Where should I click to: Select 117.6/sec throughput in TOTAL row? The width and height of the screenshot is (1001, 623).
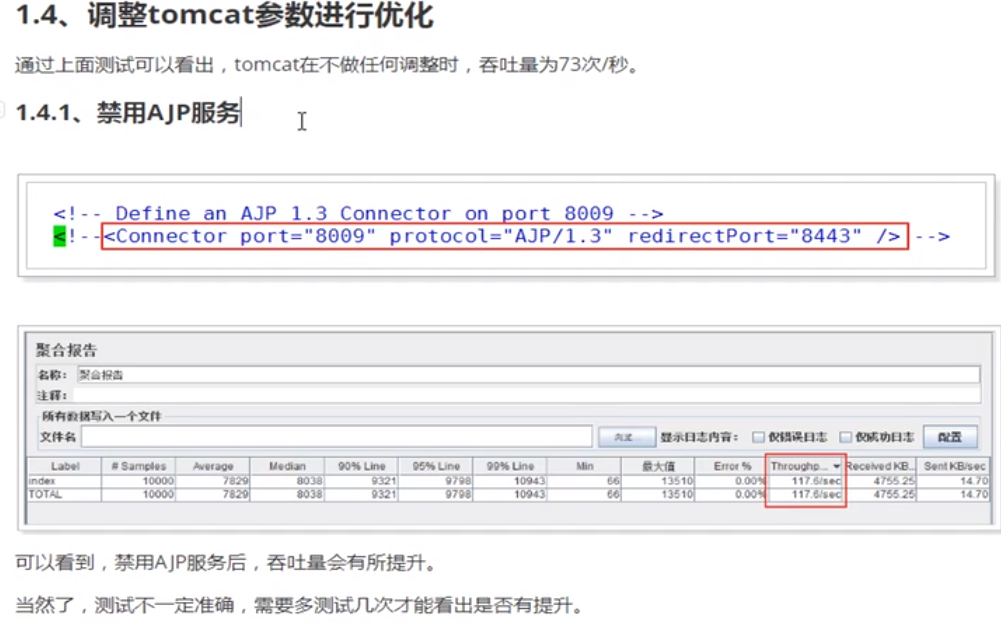[x=806, y=494]
